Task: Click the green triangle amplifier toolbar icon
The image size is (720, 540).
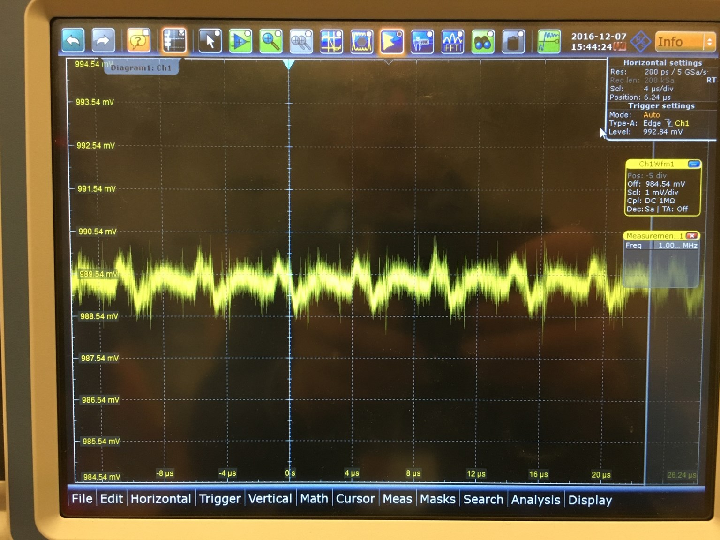Action: (x=241, y=41)
